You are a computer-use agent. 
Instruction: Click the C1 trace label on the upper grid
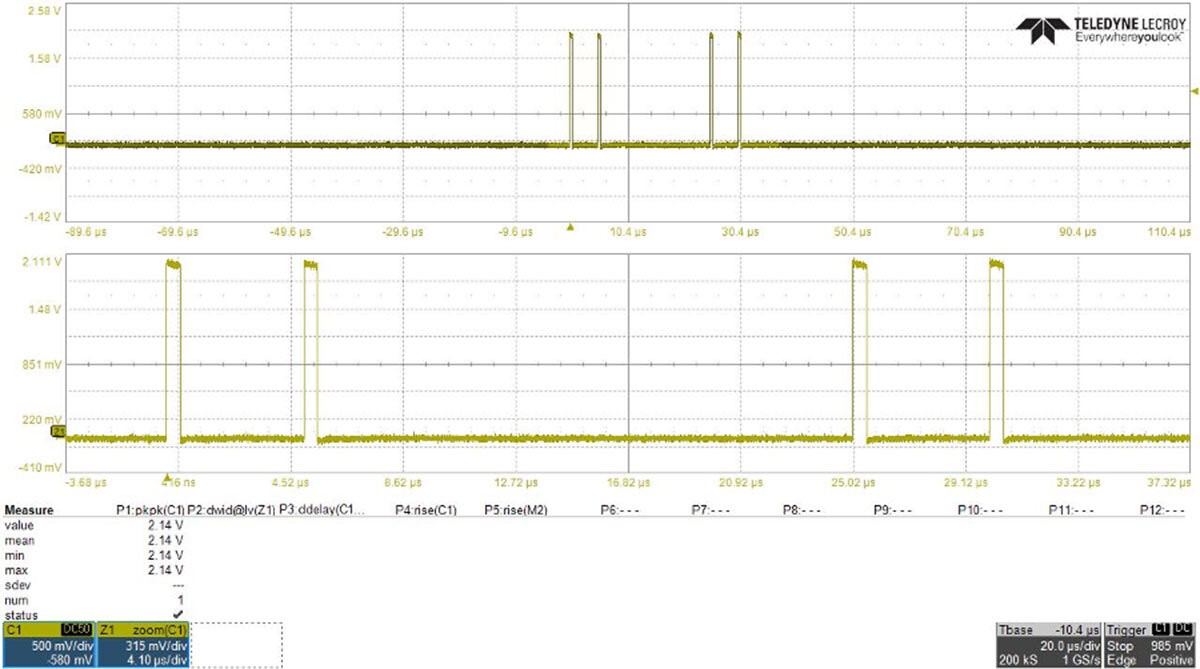[57, 138]
